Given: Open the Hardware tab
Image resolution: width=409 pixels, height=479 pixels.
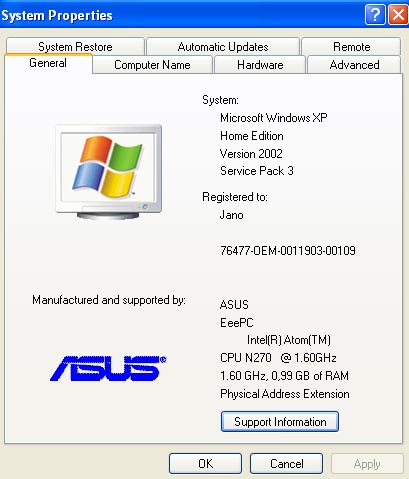Looking at the screenshot, I should point(260,65).
